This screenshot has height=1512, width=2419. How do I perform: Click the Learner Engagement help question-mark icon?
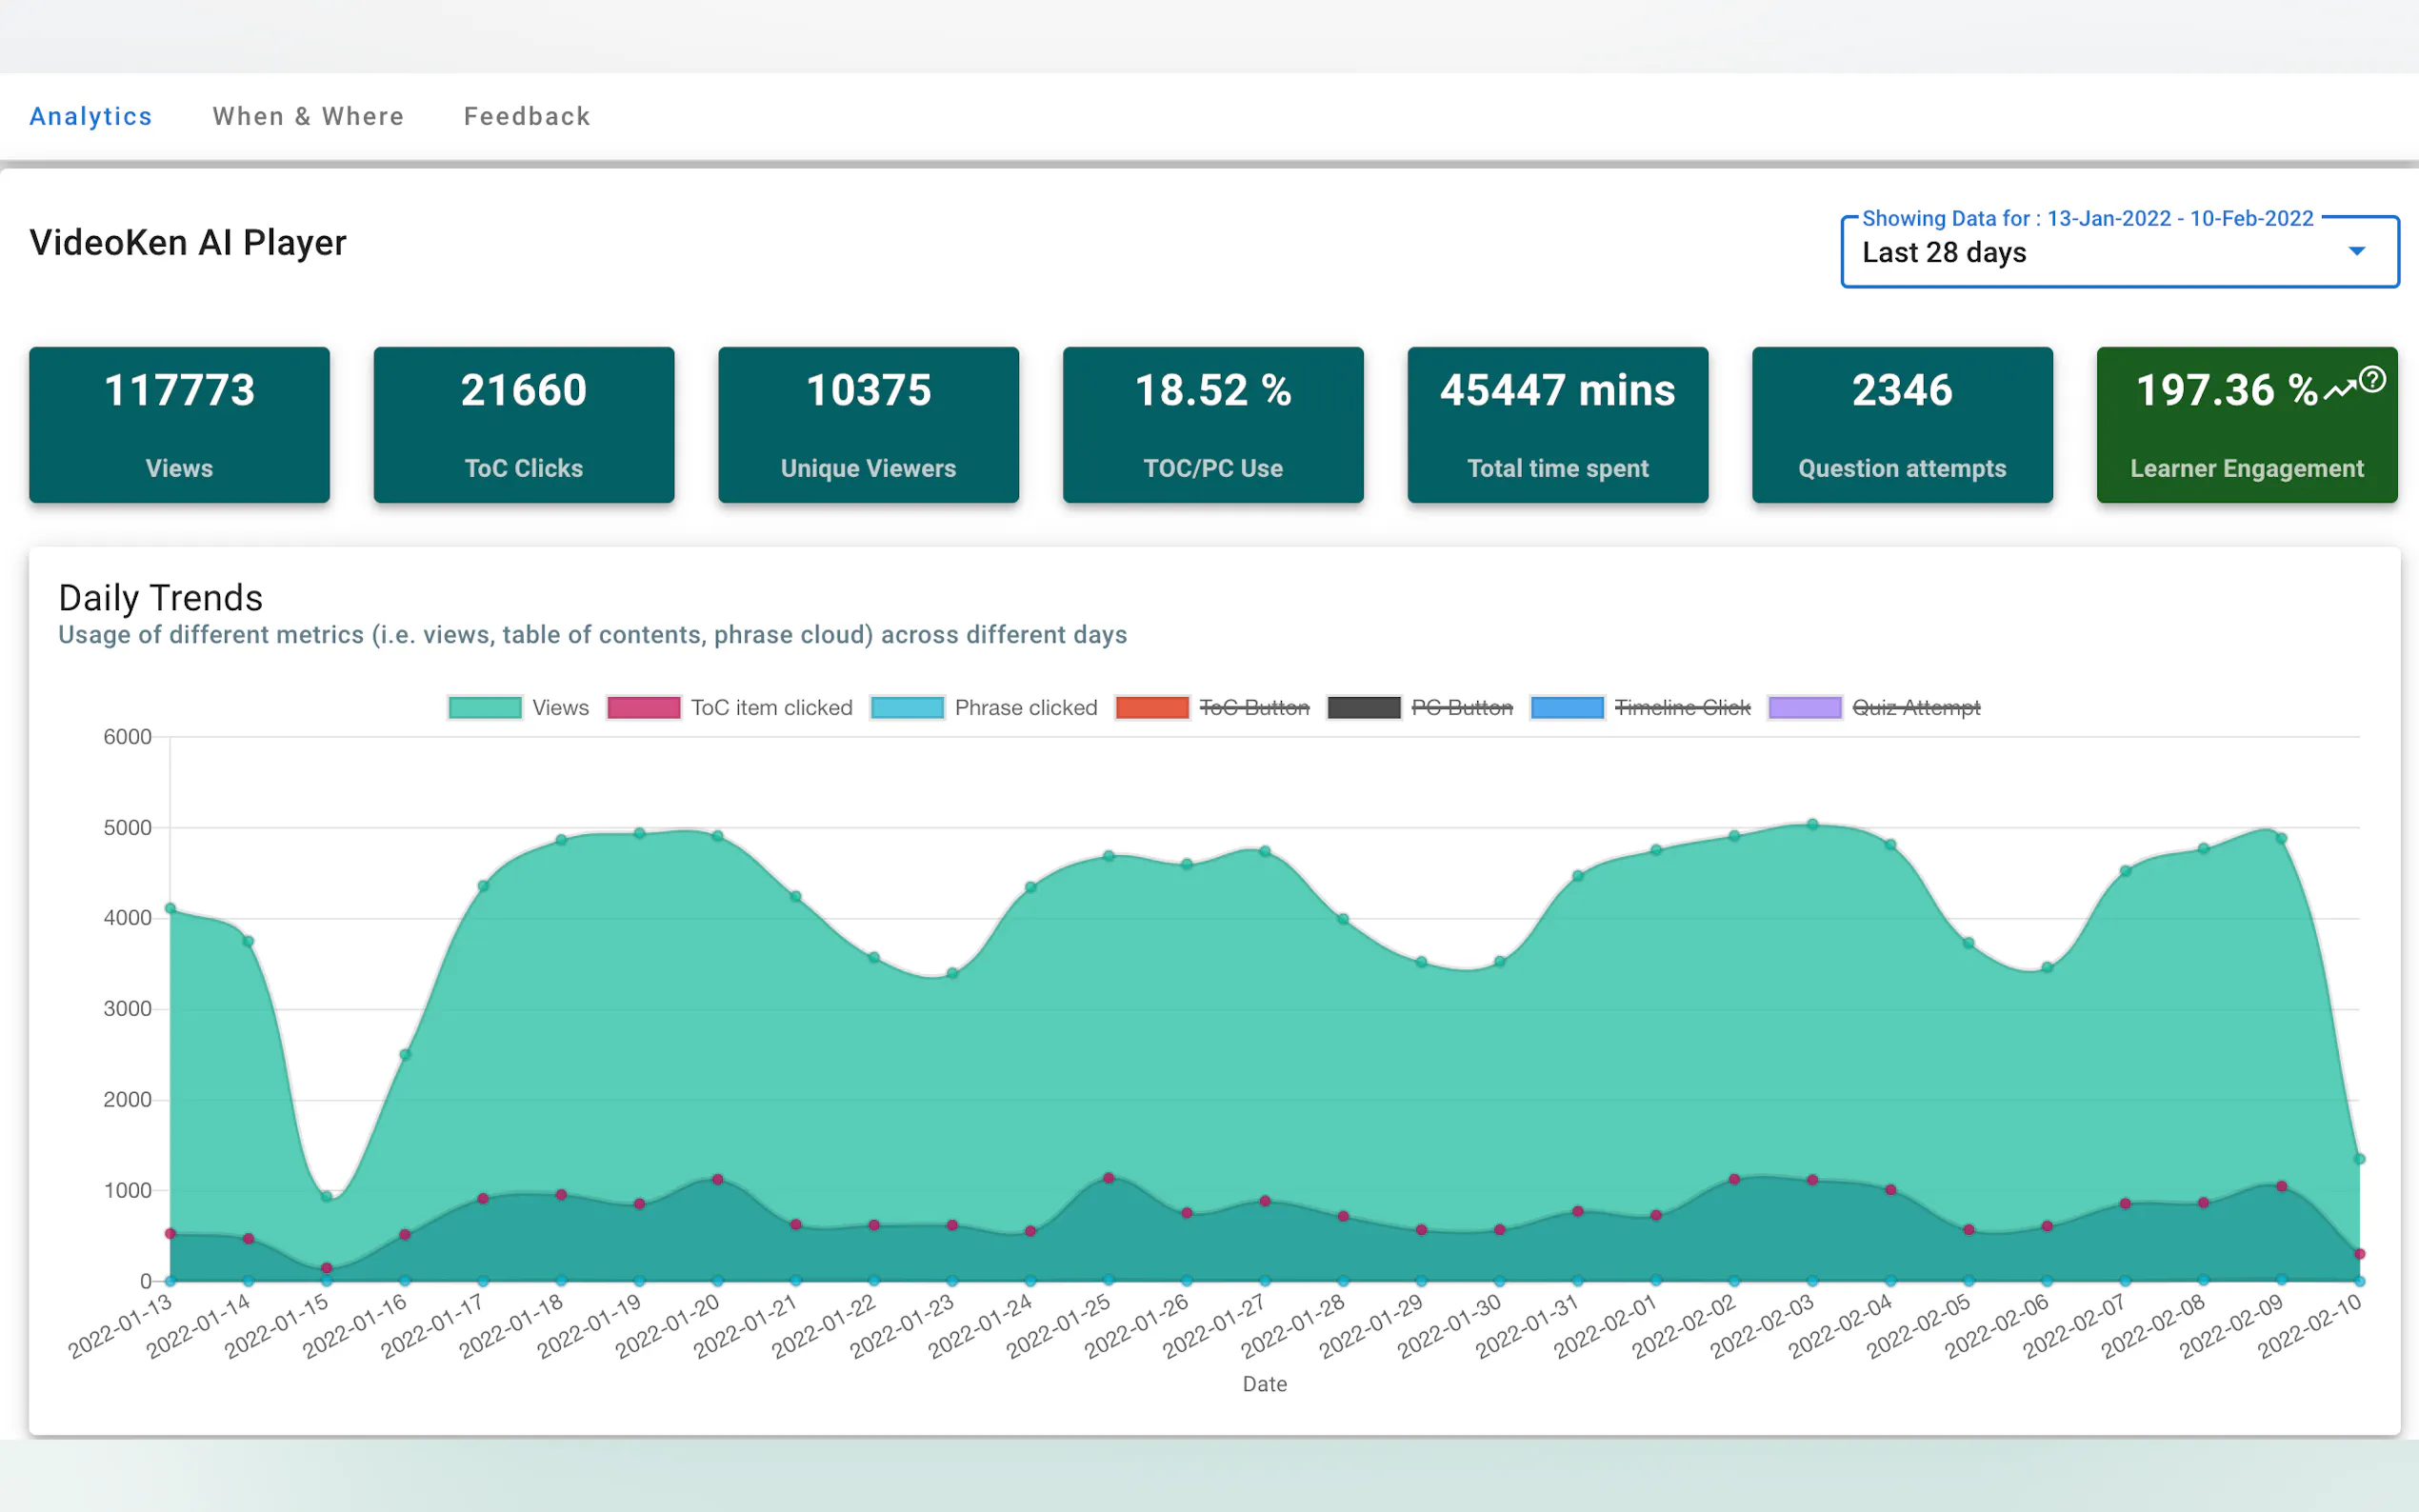[2372, 380]
